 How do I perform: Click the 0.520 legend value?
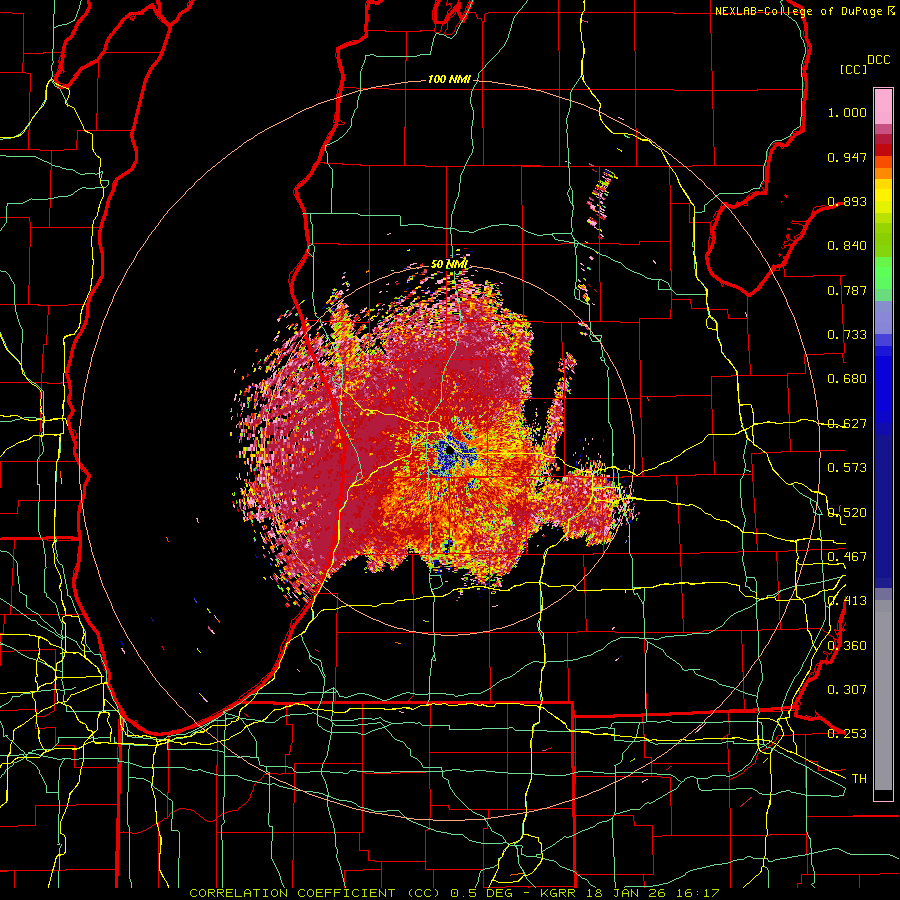847,513
